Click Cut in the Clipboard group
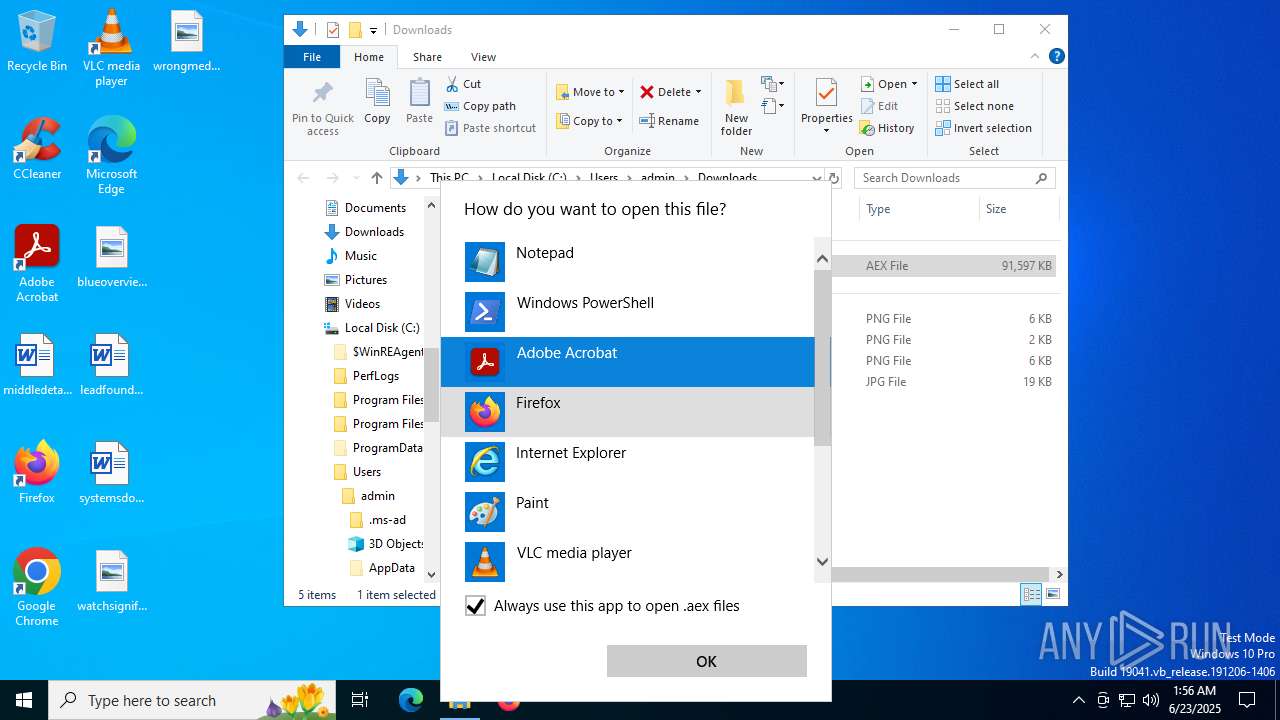1280x720 pixels. (x=463, y=84)
